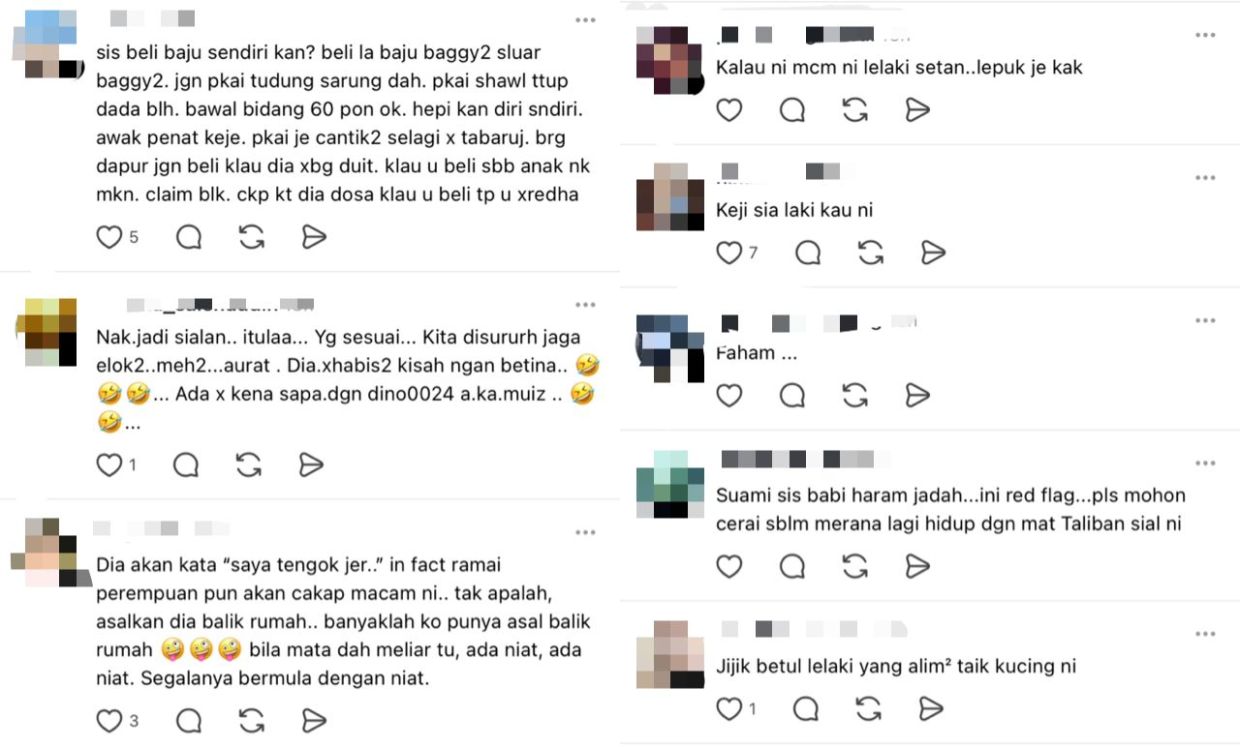Open blurred username above 'Dia akan kata' comment
The height and width of the screenshot is (747, 1240).
click(x=160, y=528)
